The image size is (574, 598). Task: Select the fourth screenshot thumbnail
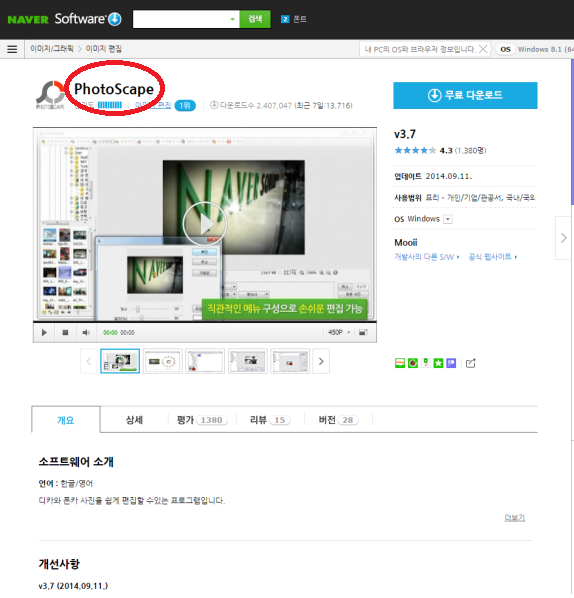pos(248,361)
